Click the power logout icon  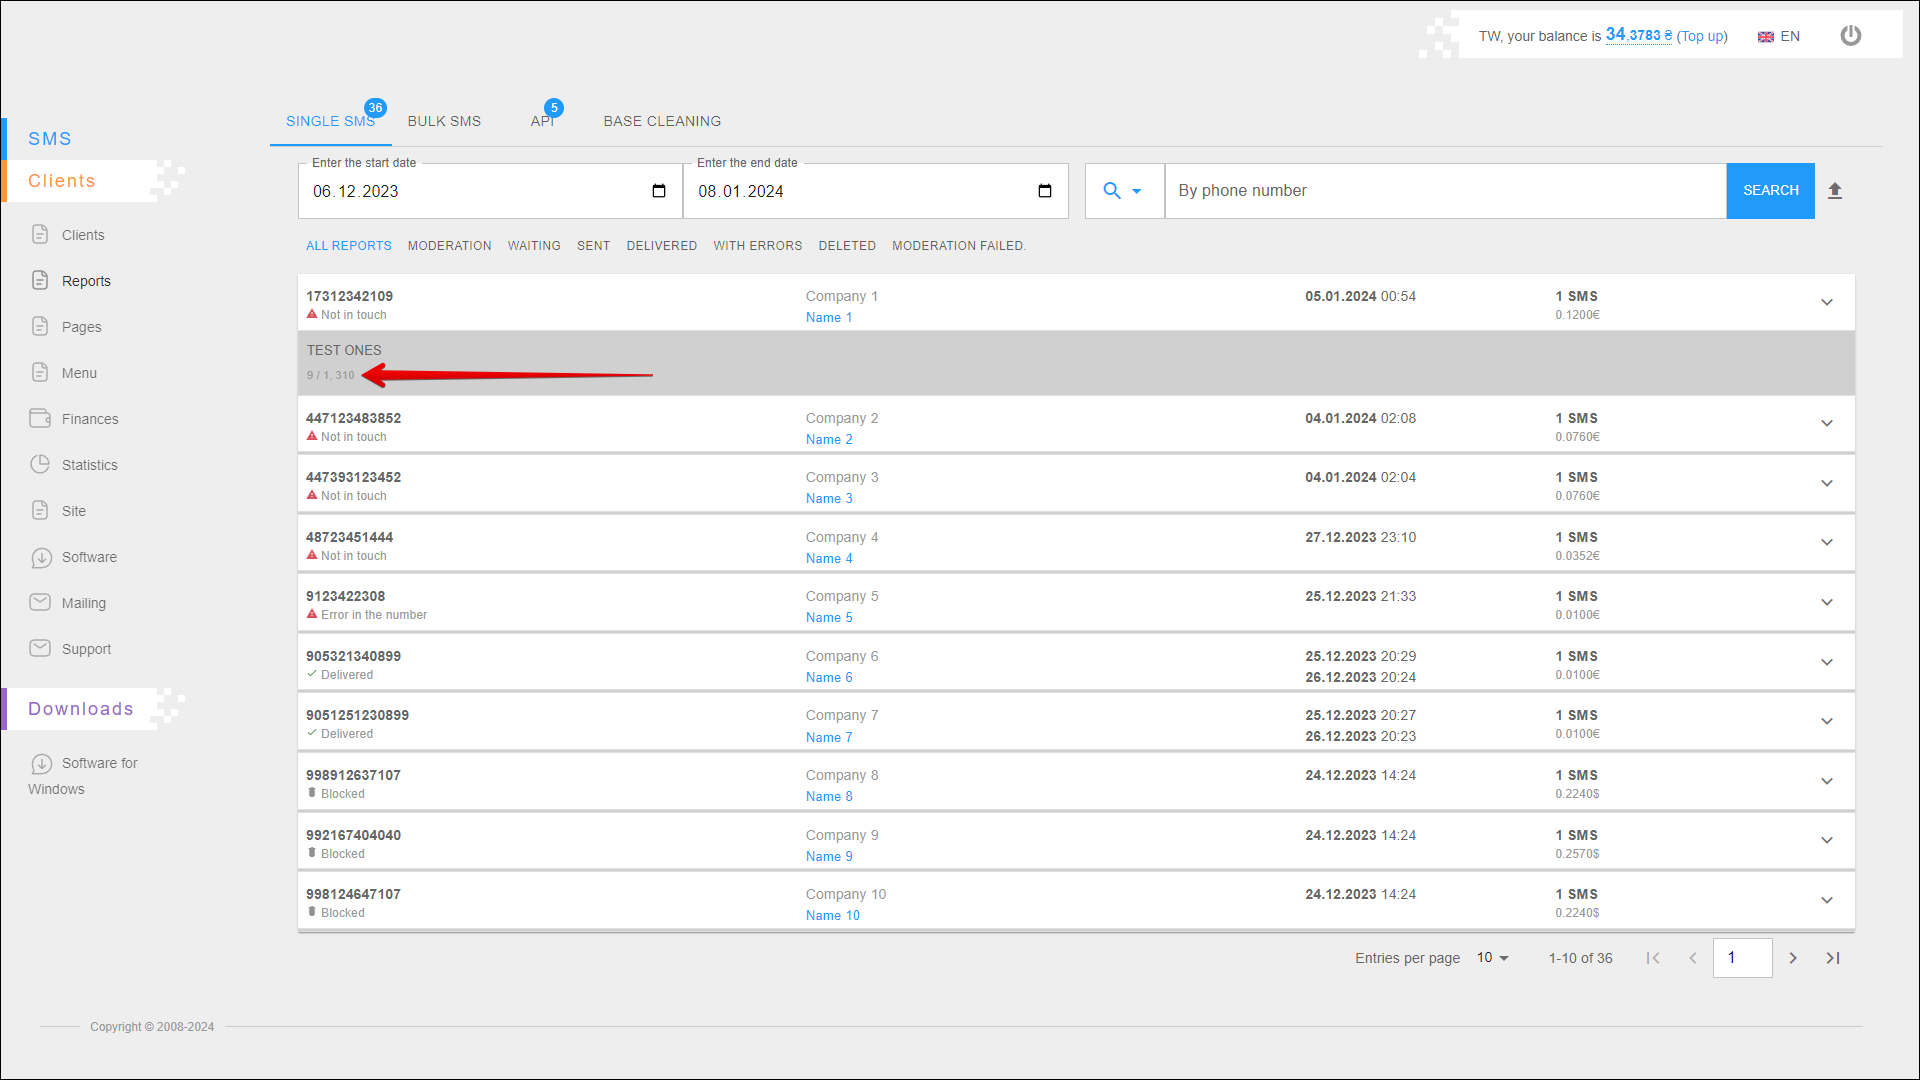point(1850,36)
